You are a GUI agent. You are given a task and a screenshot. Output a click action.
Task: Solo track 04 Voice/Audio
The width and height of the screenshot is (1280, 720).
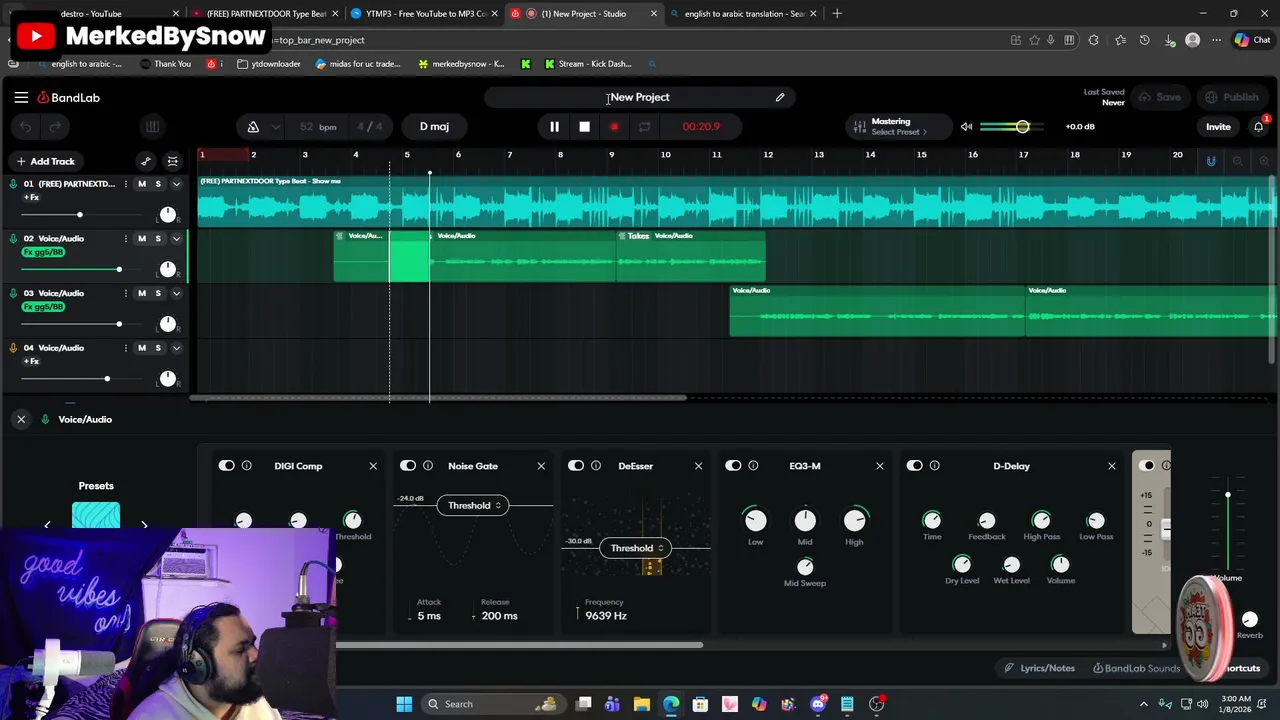[157, 348]
